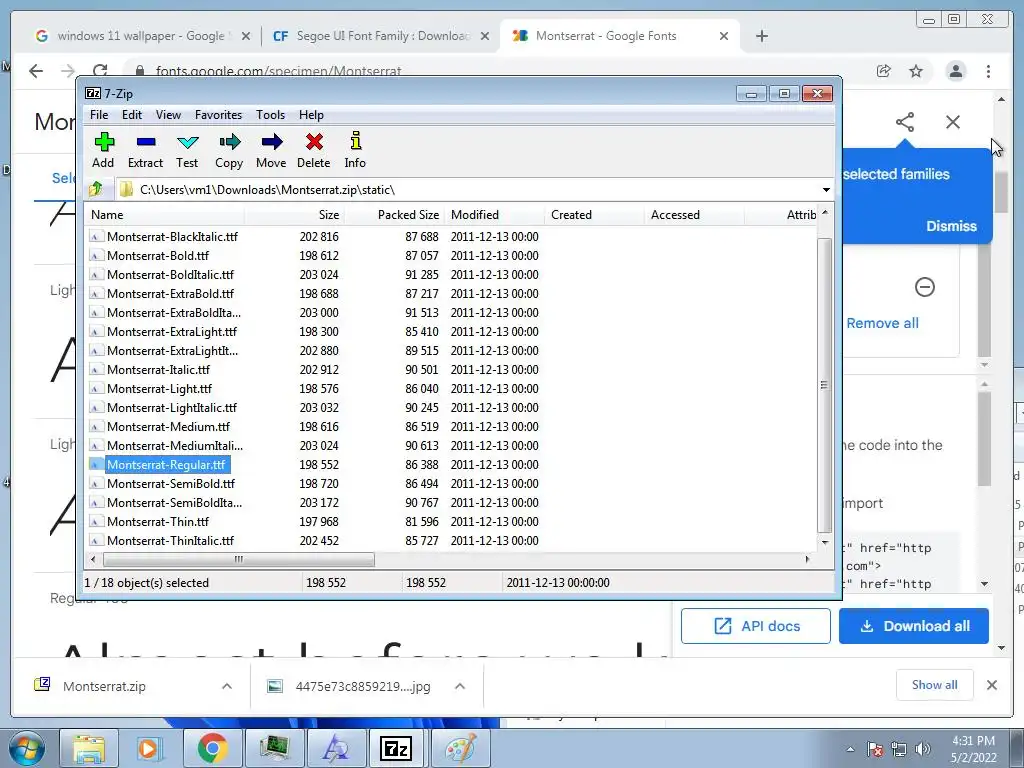
Task: Click the volume speaker icon in system tray
Action: coord(923,749)
